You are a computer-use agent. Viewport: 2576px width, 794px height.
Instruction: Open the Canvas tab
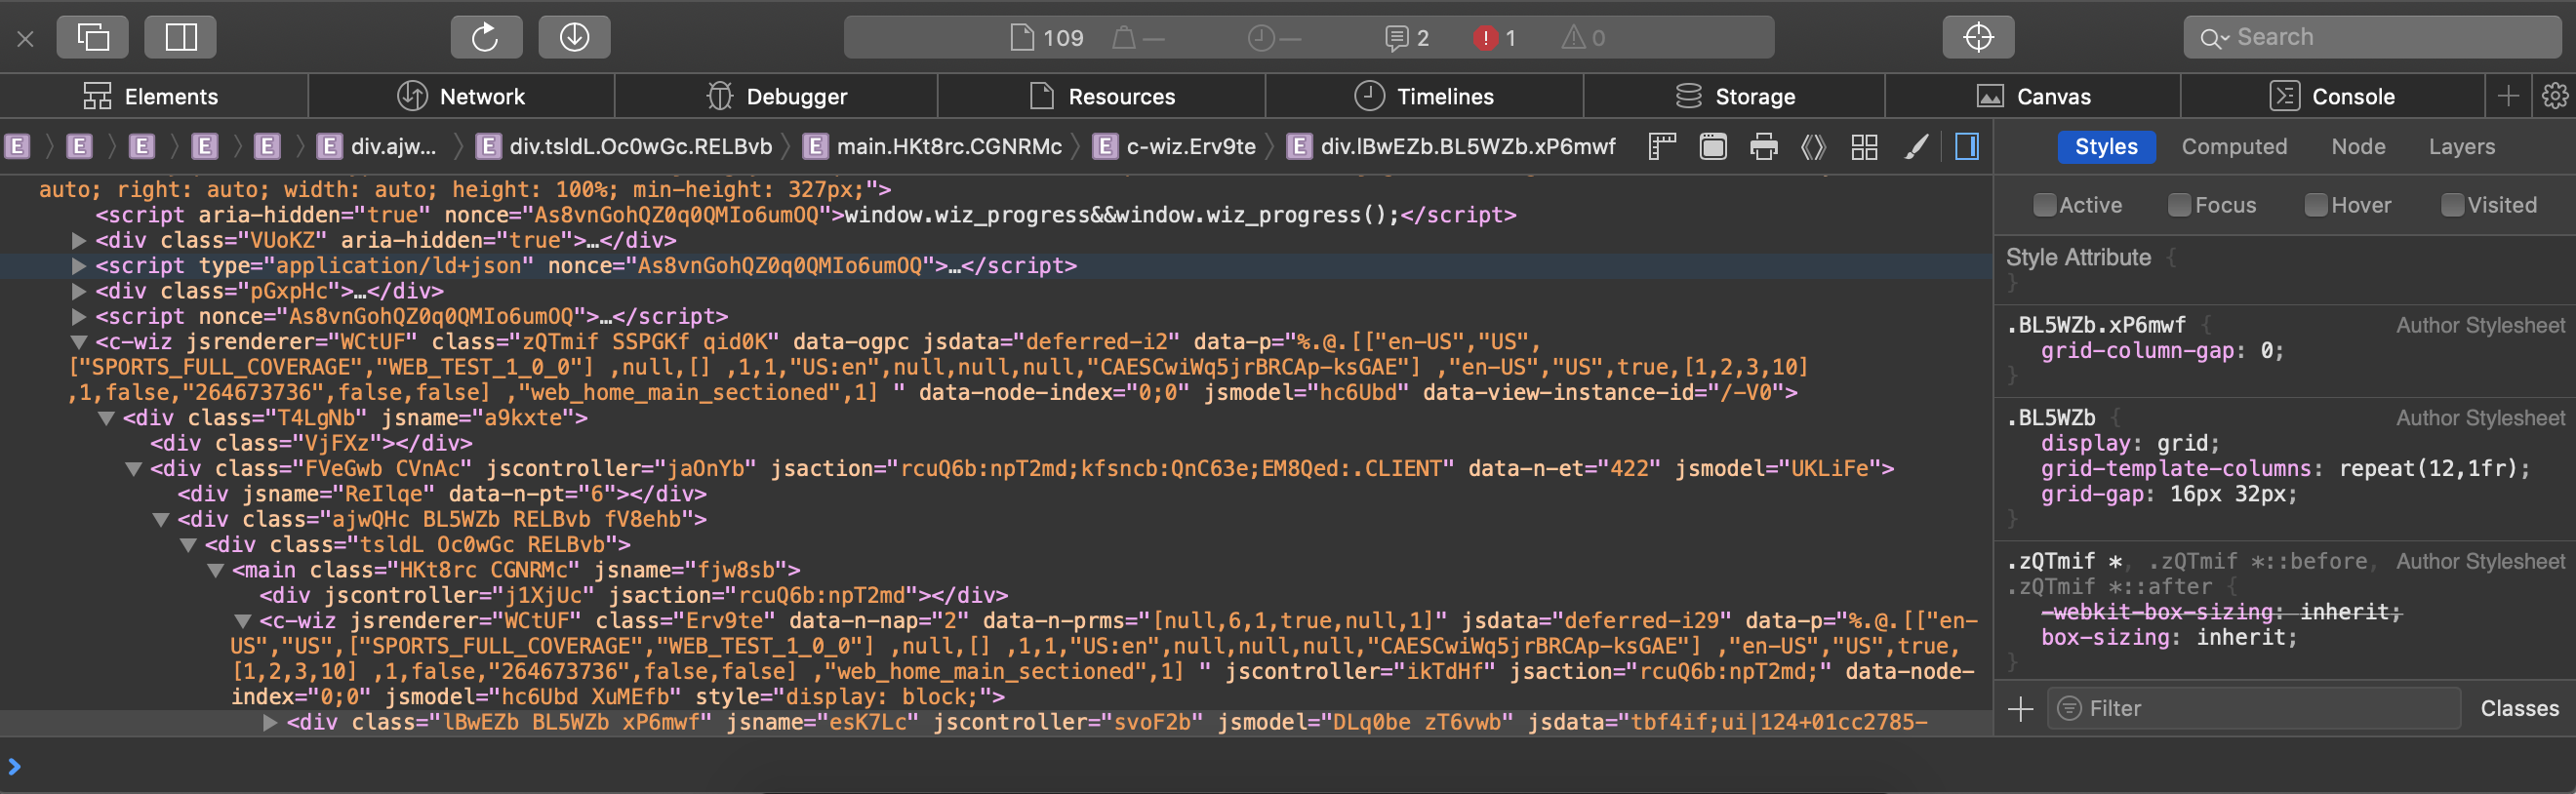click(x=2033, y=97)
